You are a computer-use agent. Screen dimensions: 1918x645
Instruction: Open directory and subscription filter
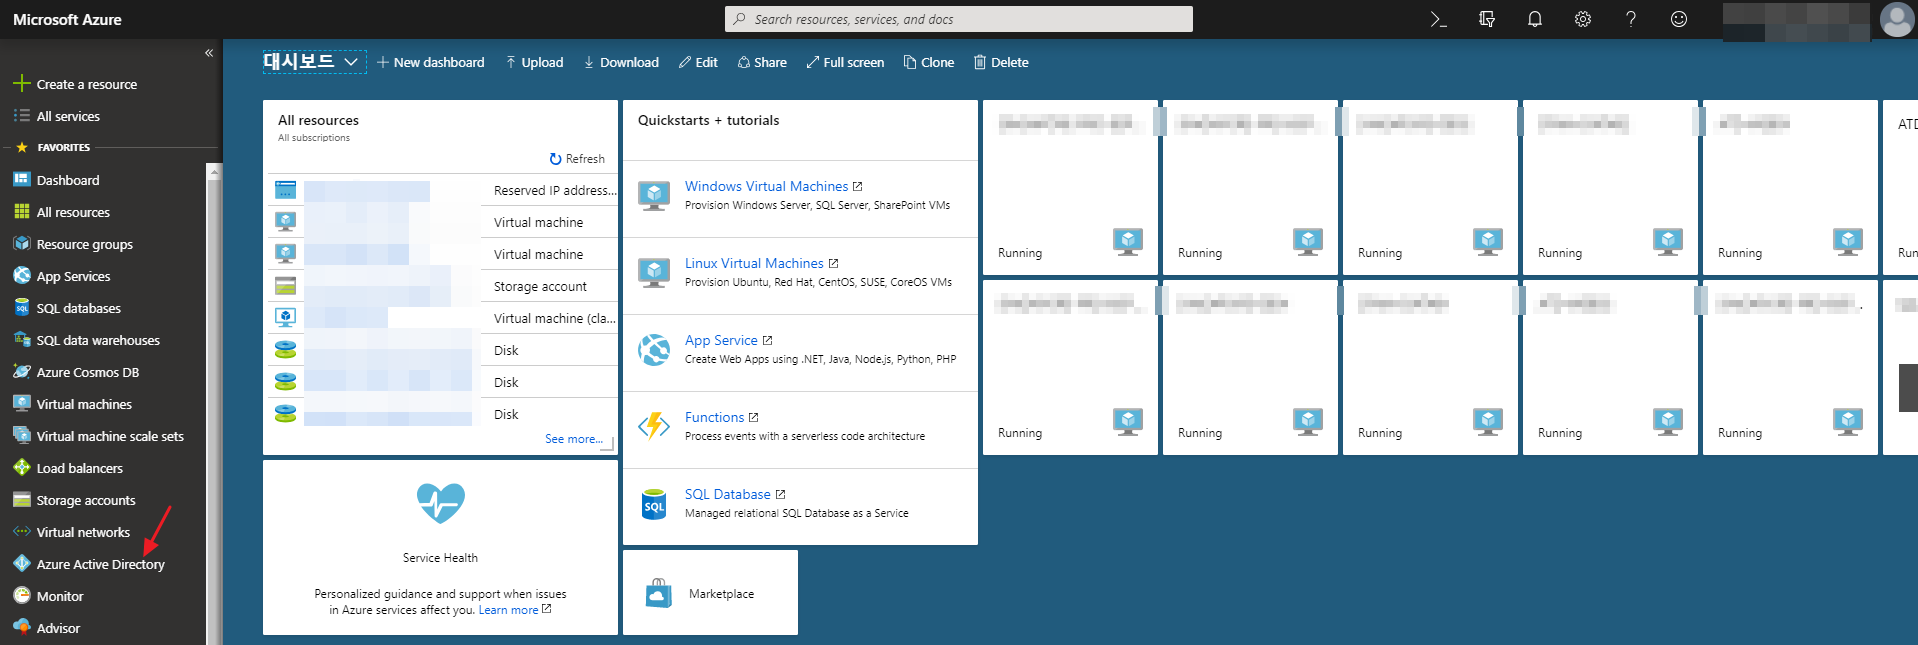(x=1486, y=19)
